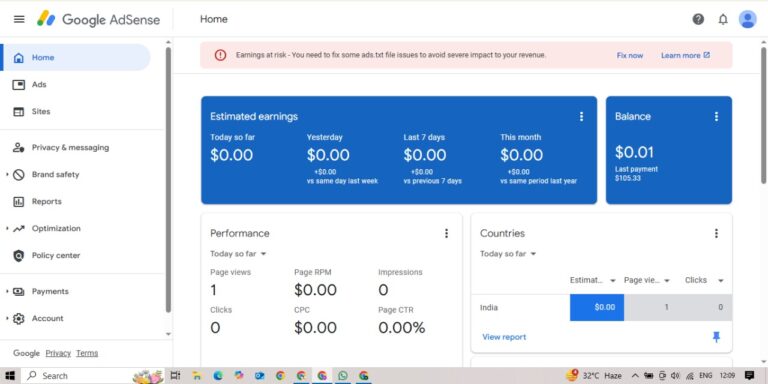This screenshot has width=768, height=384.
Task: Click View report in Countries card
Action: 504,337
